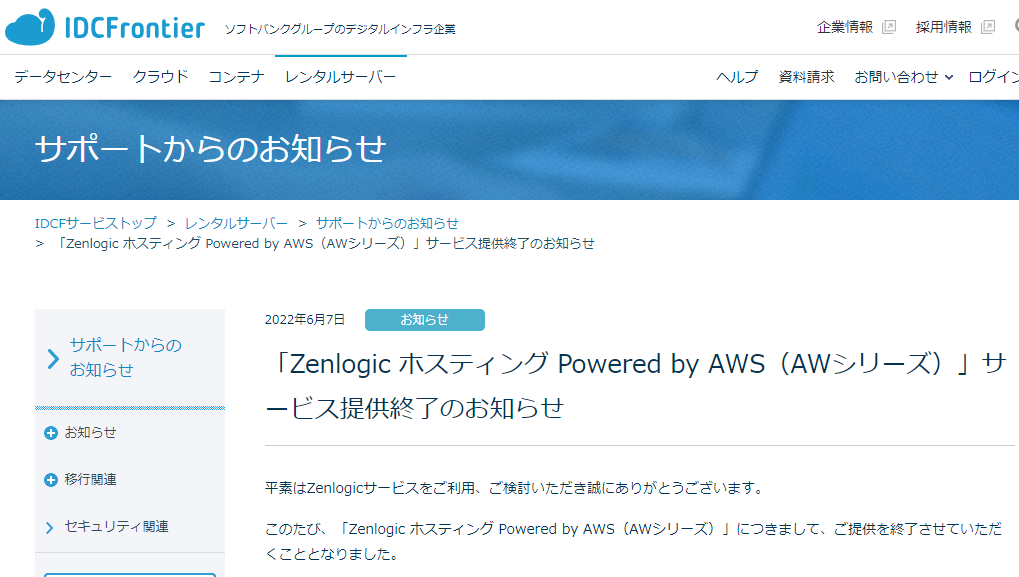This screenshot has width=1019, height=577.
Task: Open サポートからのお知らせ sidebar heading link
Action: [125, 357]
